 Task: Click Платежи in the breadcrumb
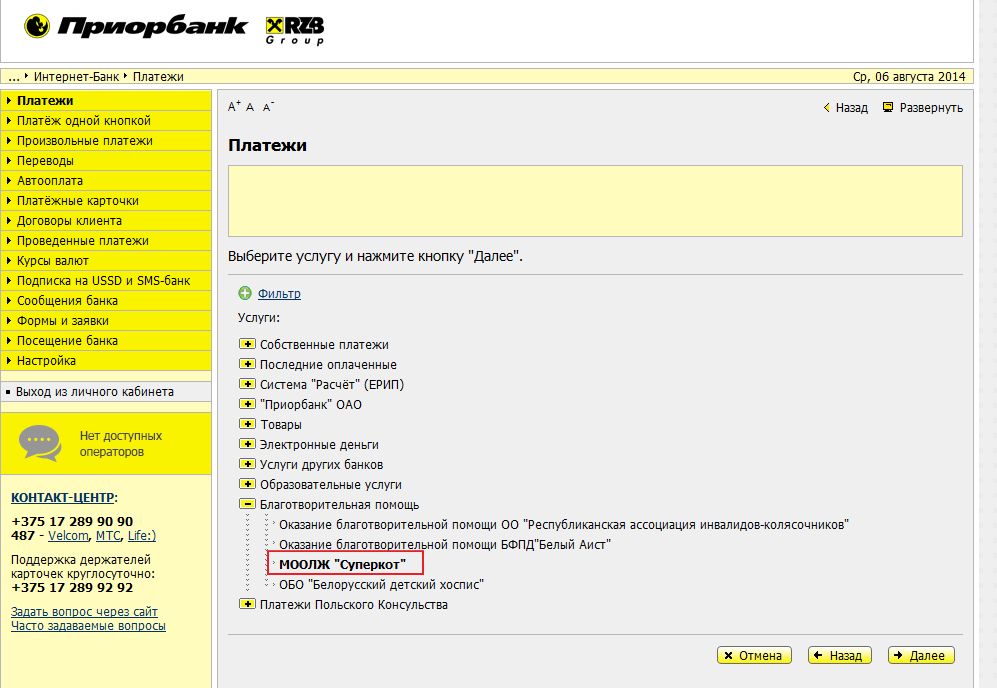[x=158, y=77]
